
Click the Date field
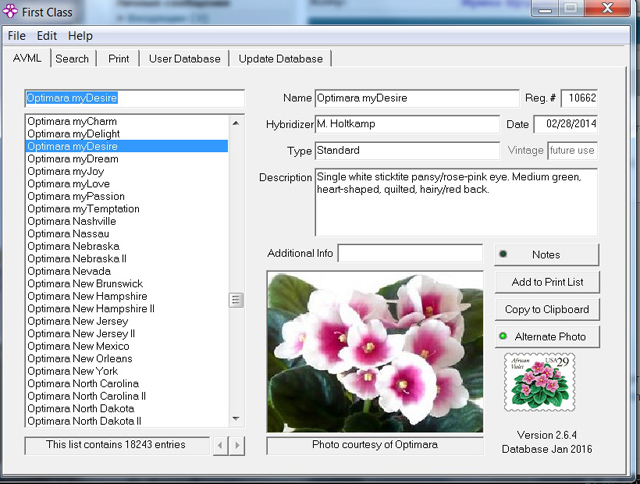tap(566, 124)
